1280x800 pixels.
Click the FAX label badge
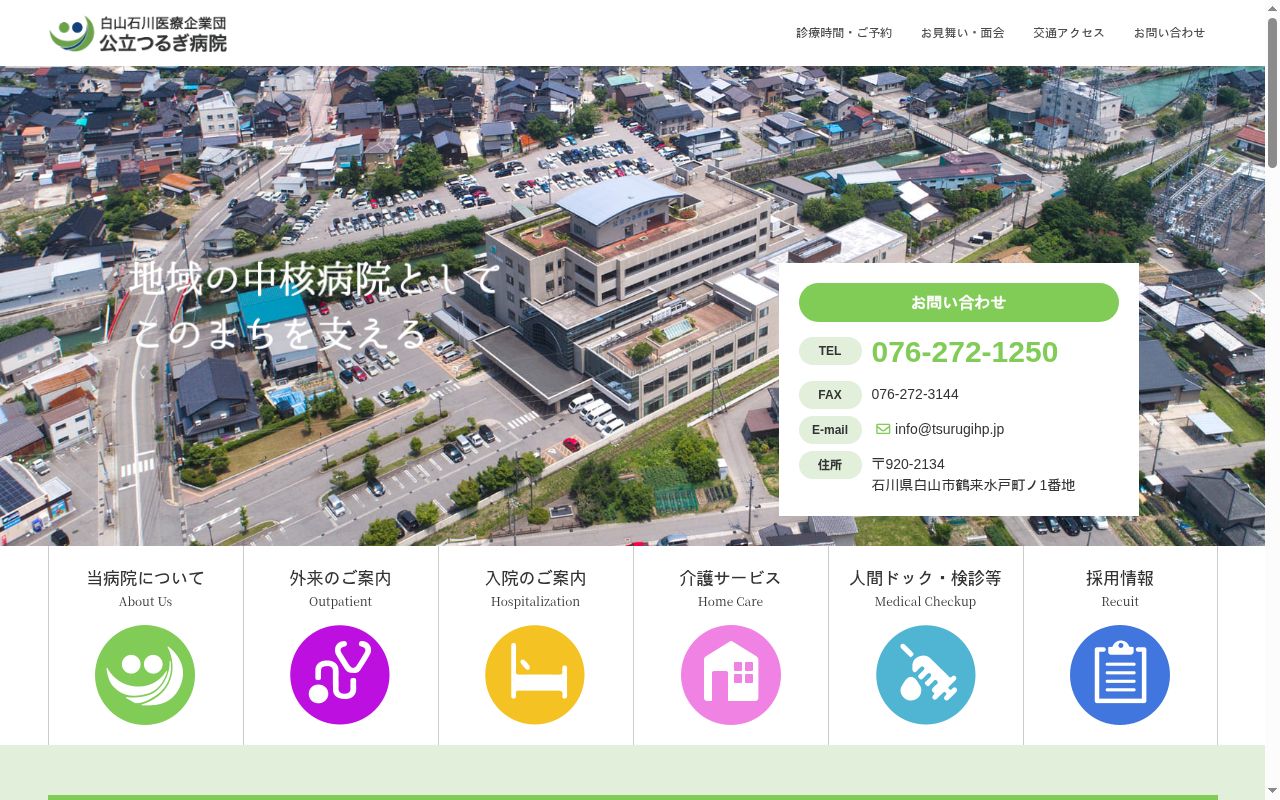pyautogui.click(x=830, y=395)
